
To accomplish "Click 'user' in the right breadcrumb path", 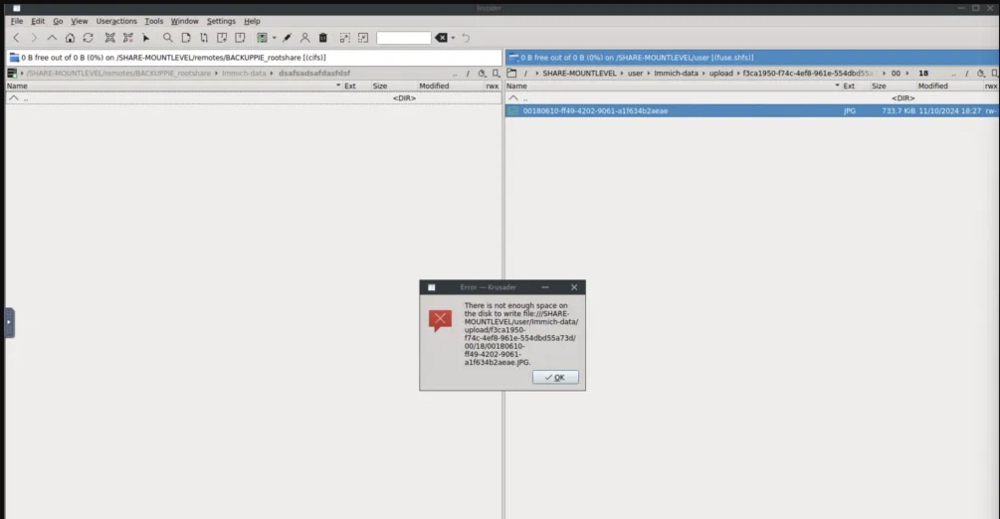I will tap(635, 73).
